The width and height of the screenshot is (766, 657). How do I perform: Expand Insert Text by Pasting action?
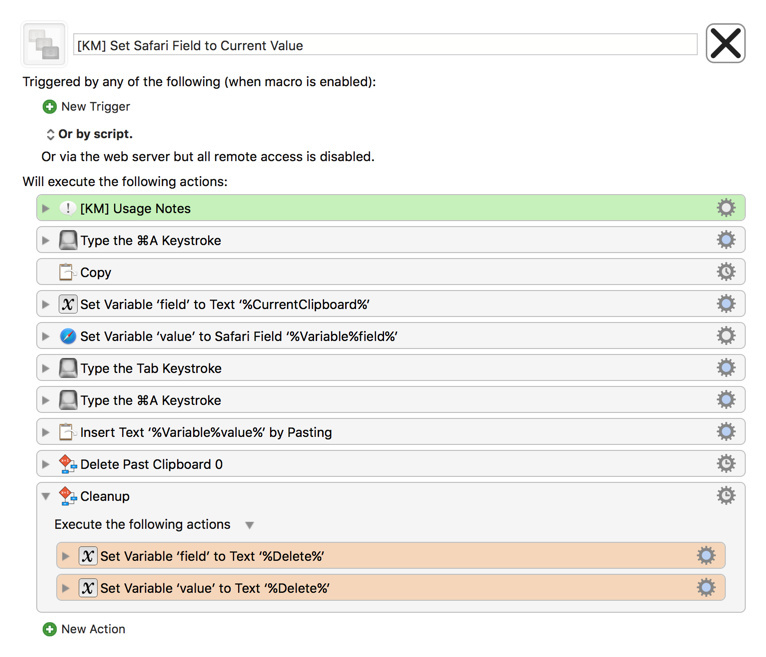(x=45, y=432)
